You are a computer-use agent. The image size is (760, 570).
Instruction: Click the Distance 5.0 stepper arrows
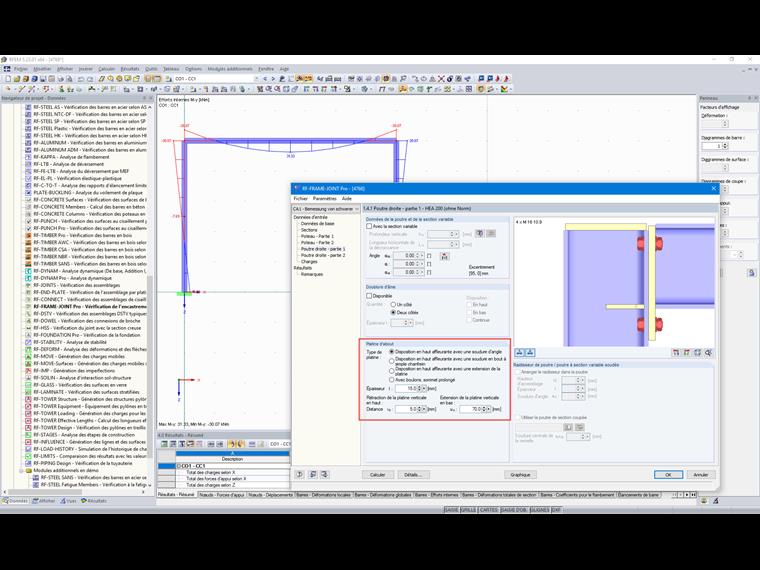tap(420, 409)
